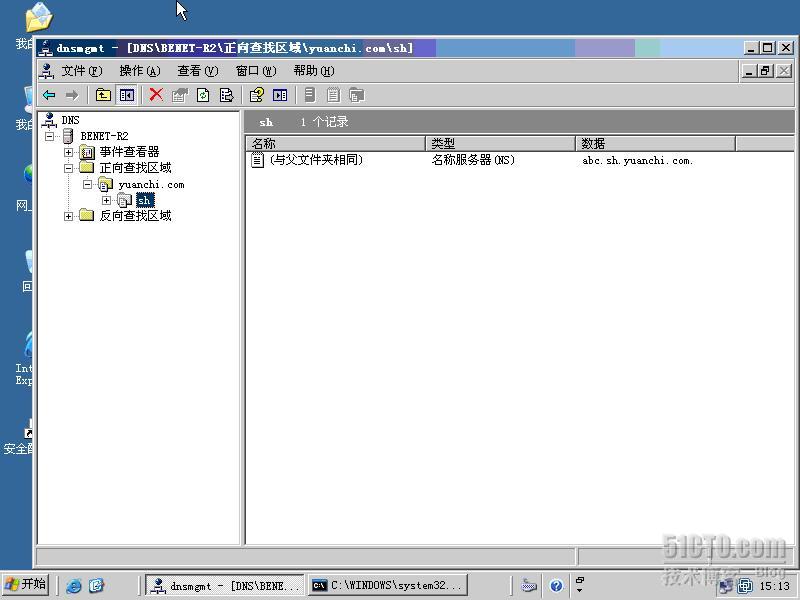
Task: Open the 文件(F) menu
Action: click(x=82, y=71)
